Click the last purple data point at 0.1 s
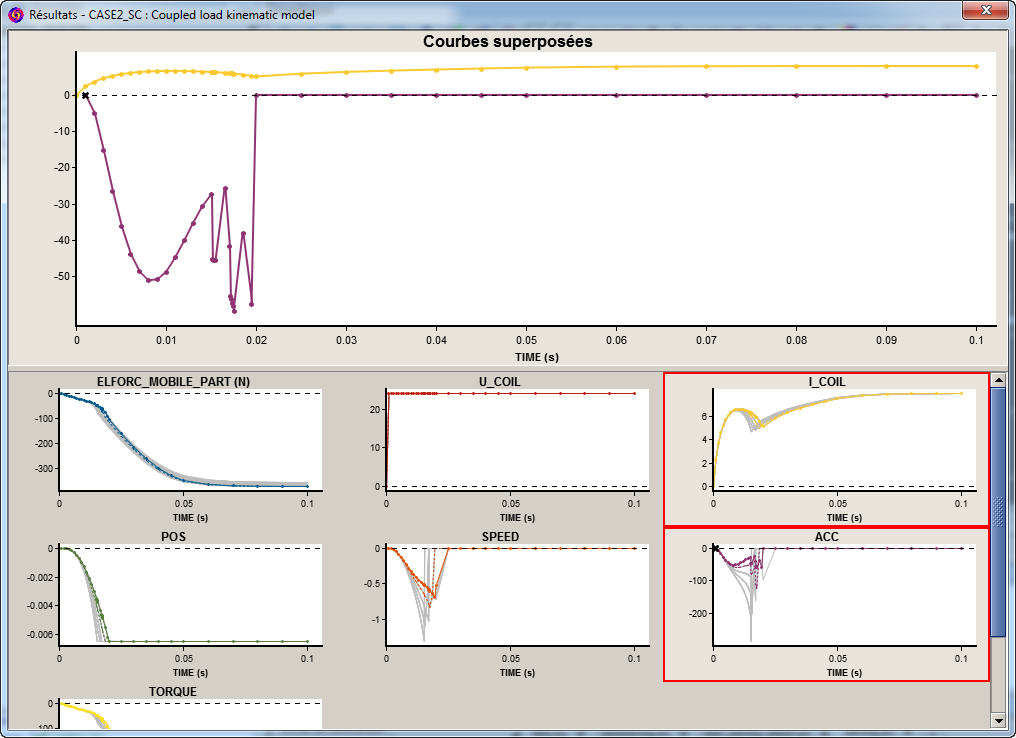 tap(976, 95)
